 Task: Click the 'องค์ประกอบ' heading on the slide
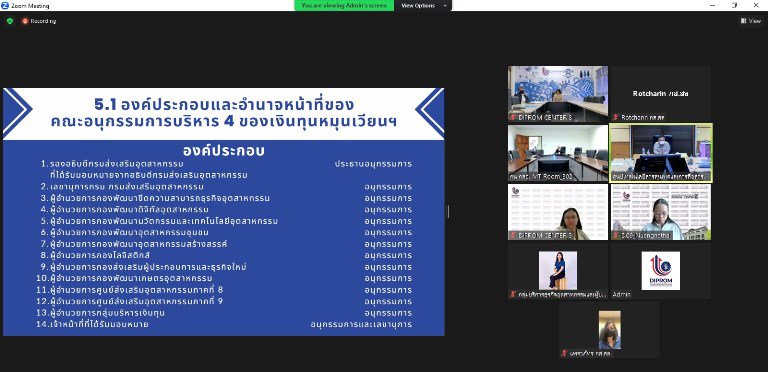coord(224,150)
